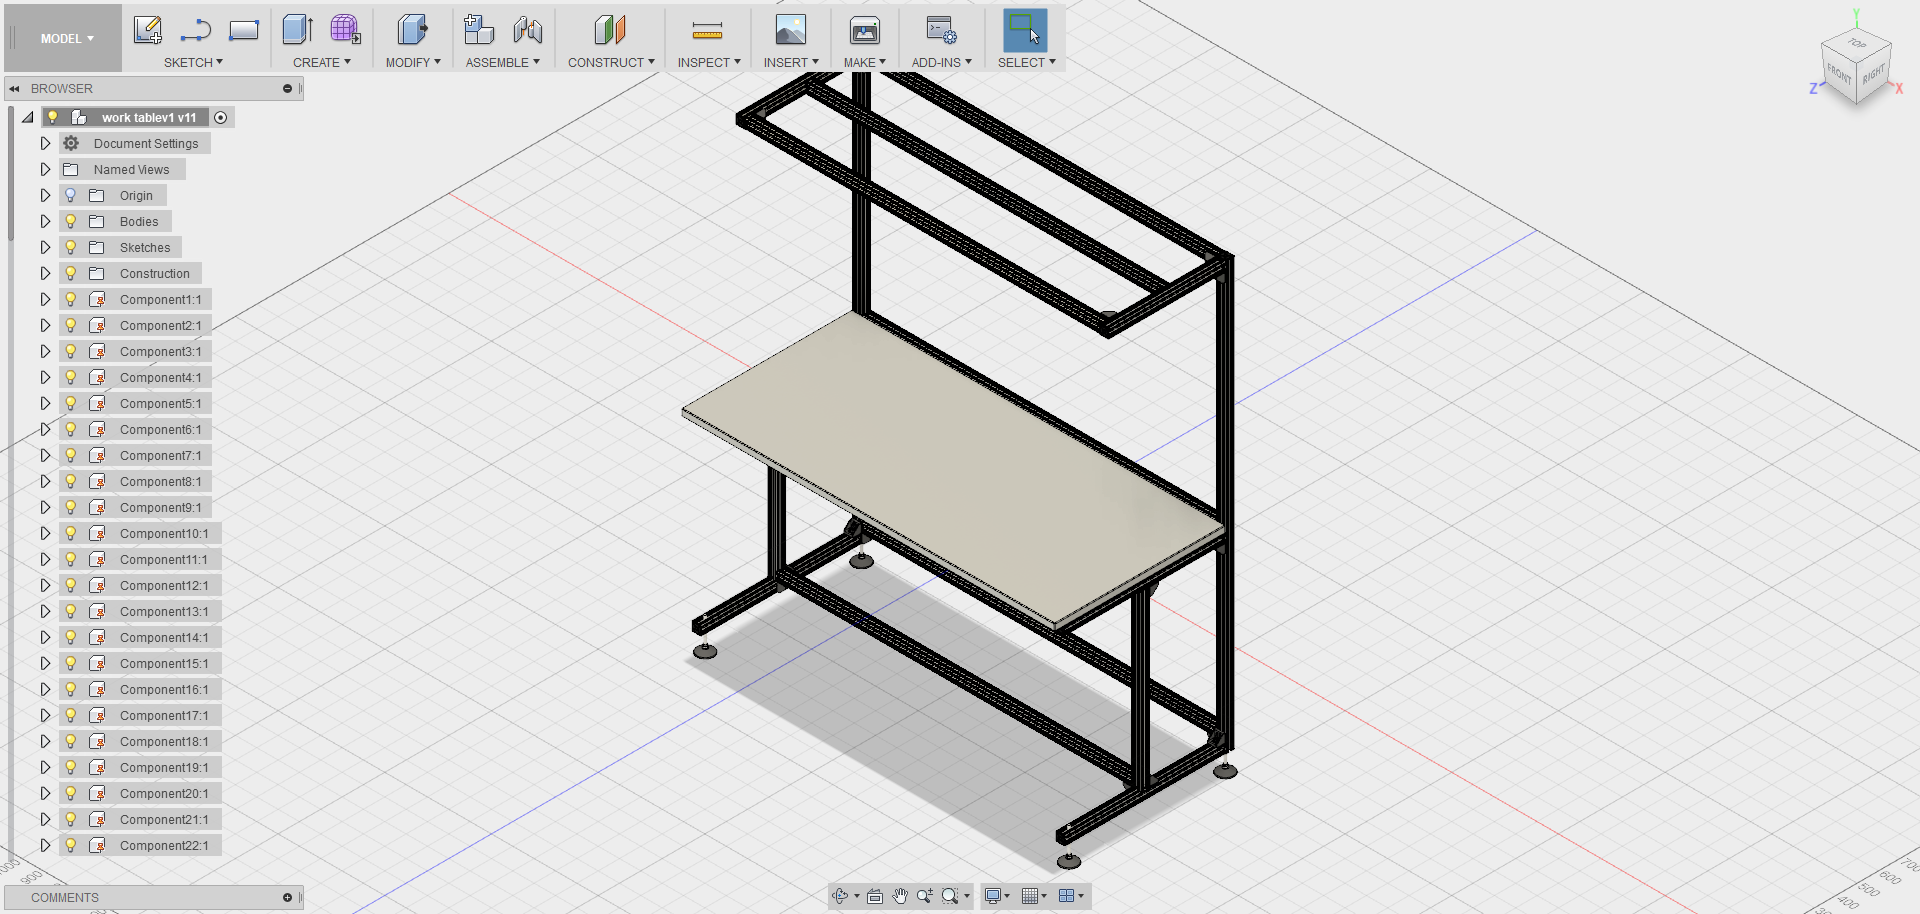Open the Create Form tool
1920x914 pixels.
click(x=345, y=30)
